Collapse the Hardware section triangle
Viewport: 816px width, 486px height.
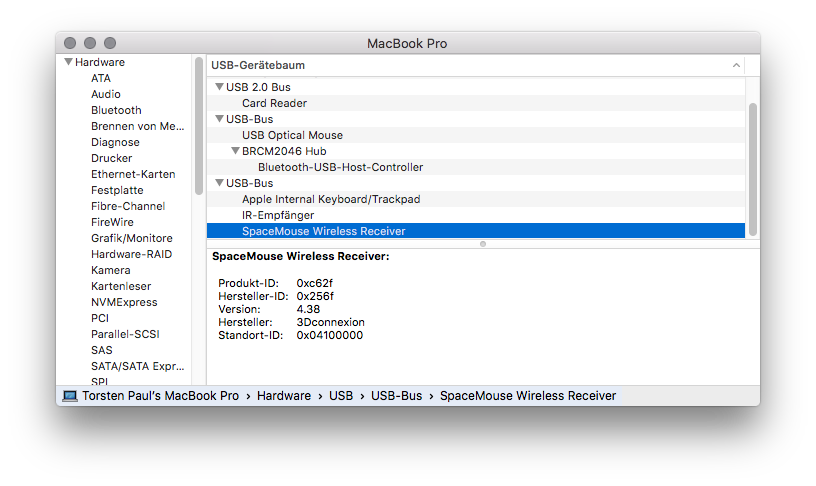point(68,62)
